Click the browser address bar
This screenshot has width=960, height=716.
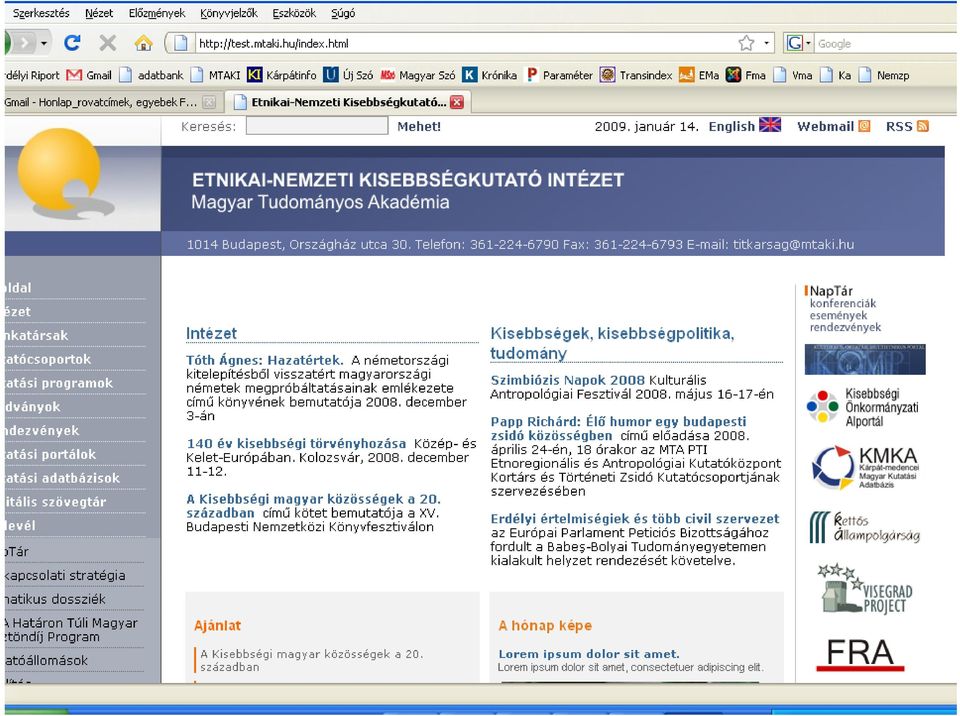tap(465, 43)
